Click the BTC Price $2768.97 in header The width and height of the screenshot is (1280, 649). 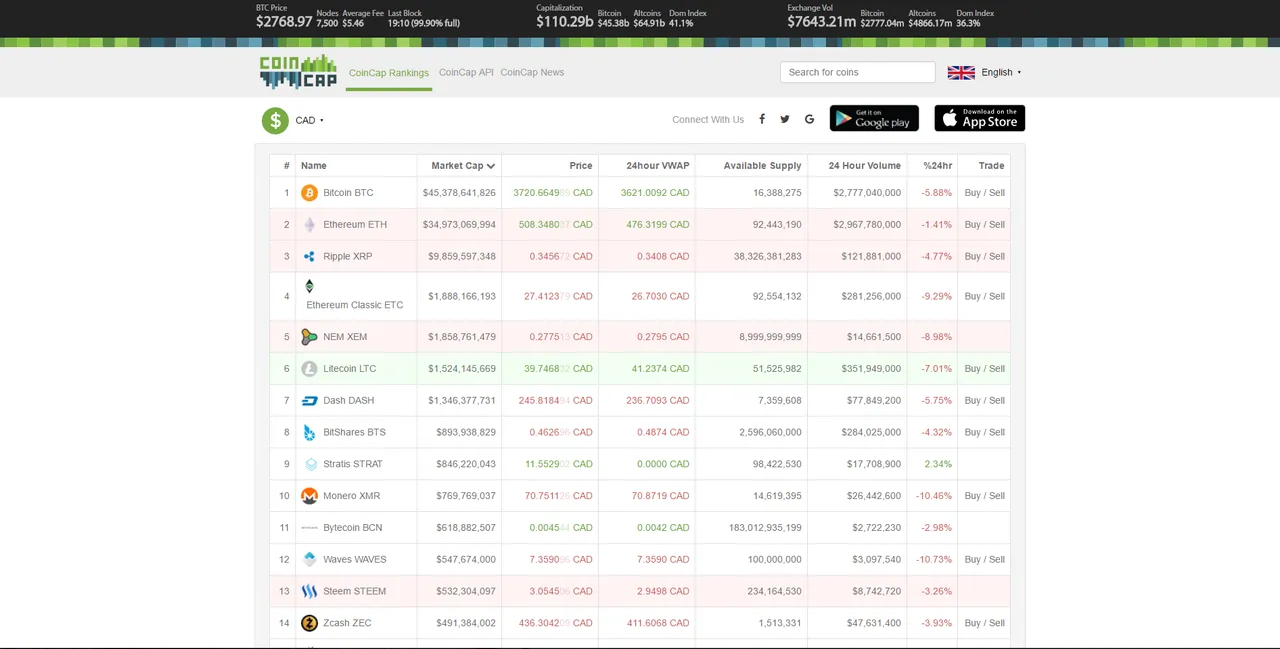(284, 21)
